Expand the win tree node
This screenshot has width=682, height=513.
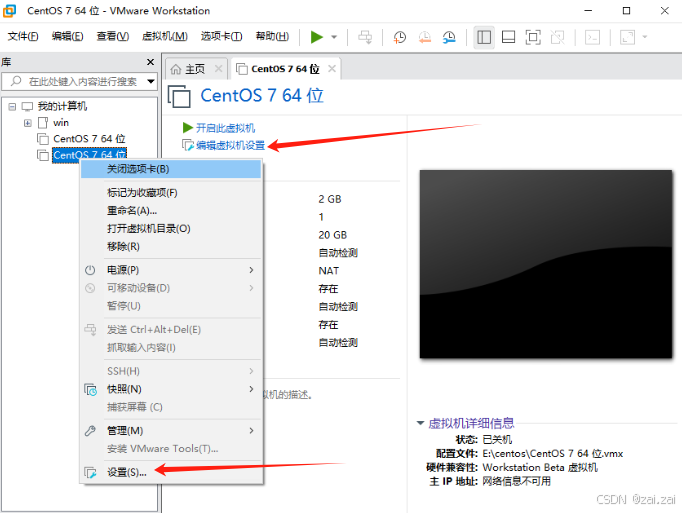coord(28,123)
